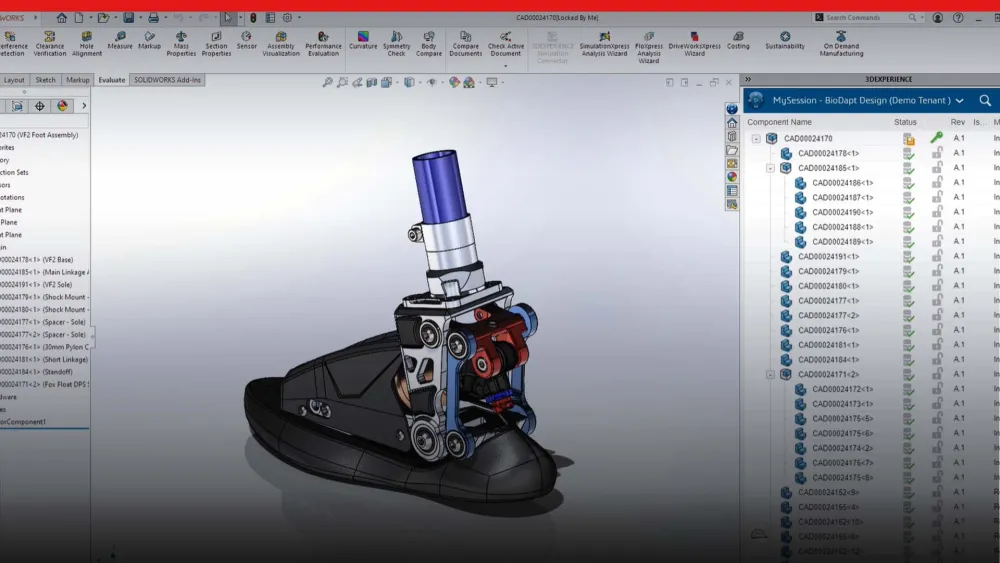Image resolution: width=1000 pixels, height=563 pixels.
Task: Click the Save icon in top toolbar
Action: click(129, 17)
